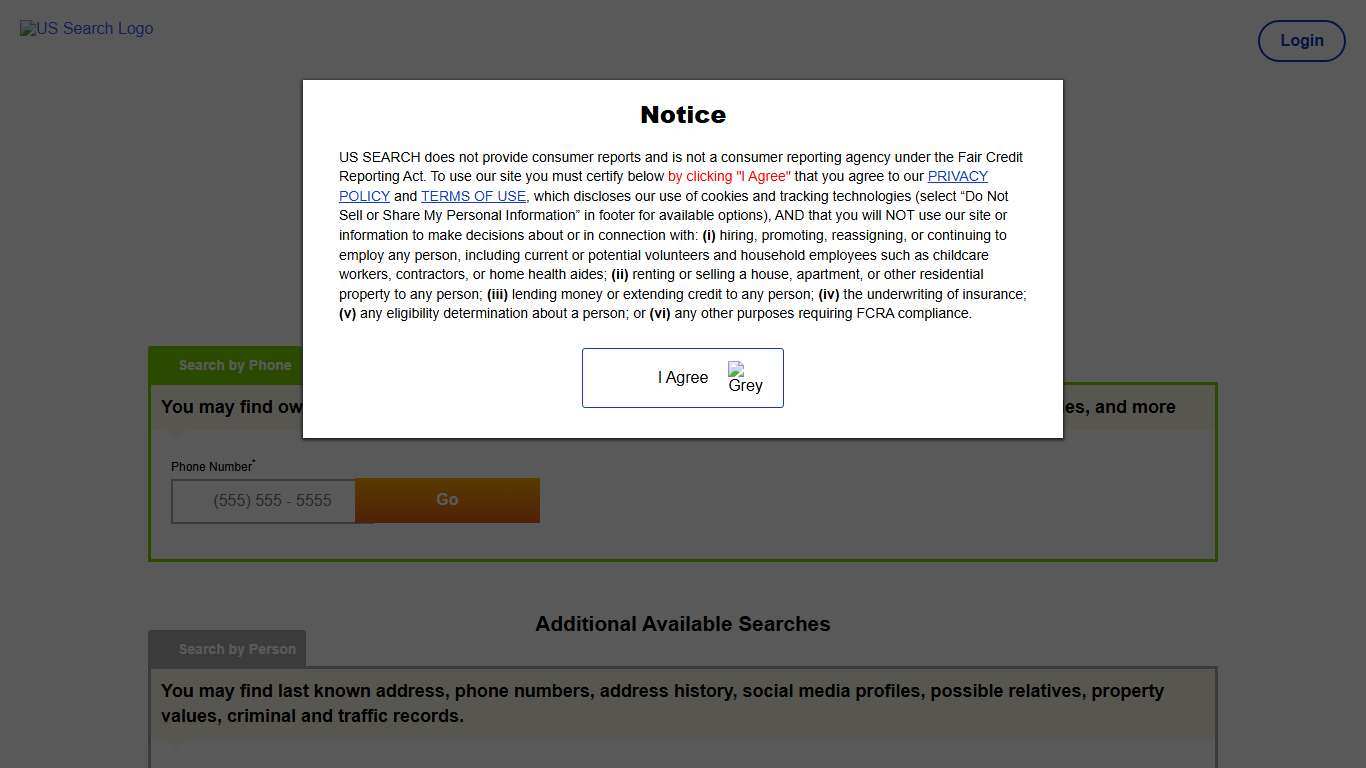Viewport: 1366px width, 768px height.
Task: Select the "Search by Phone" tab
Action: pos(235,365)
